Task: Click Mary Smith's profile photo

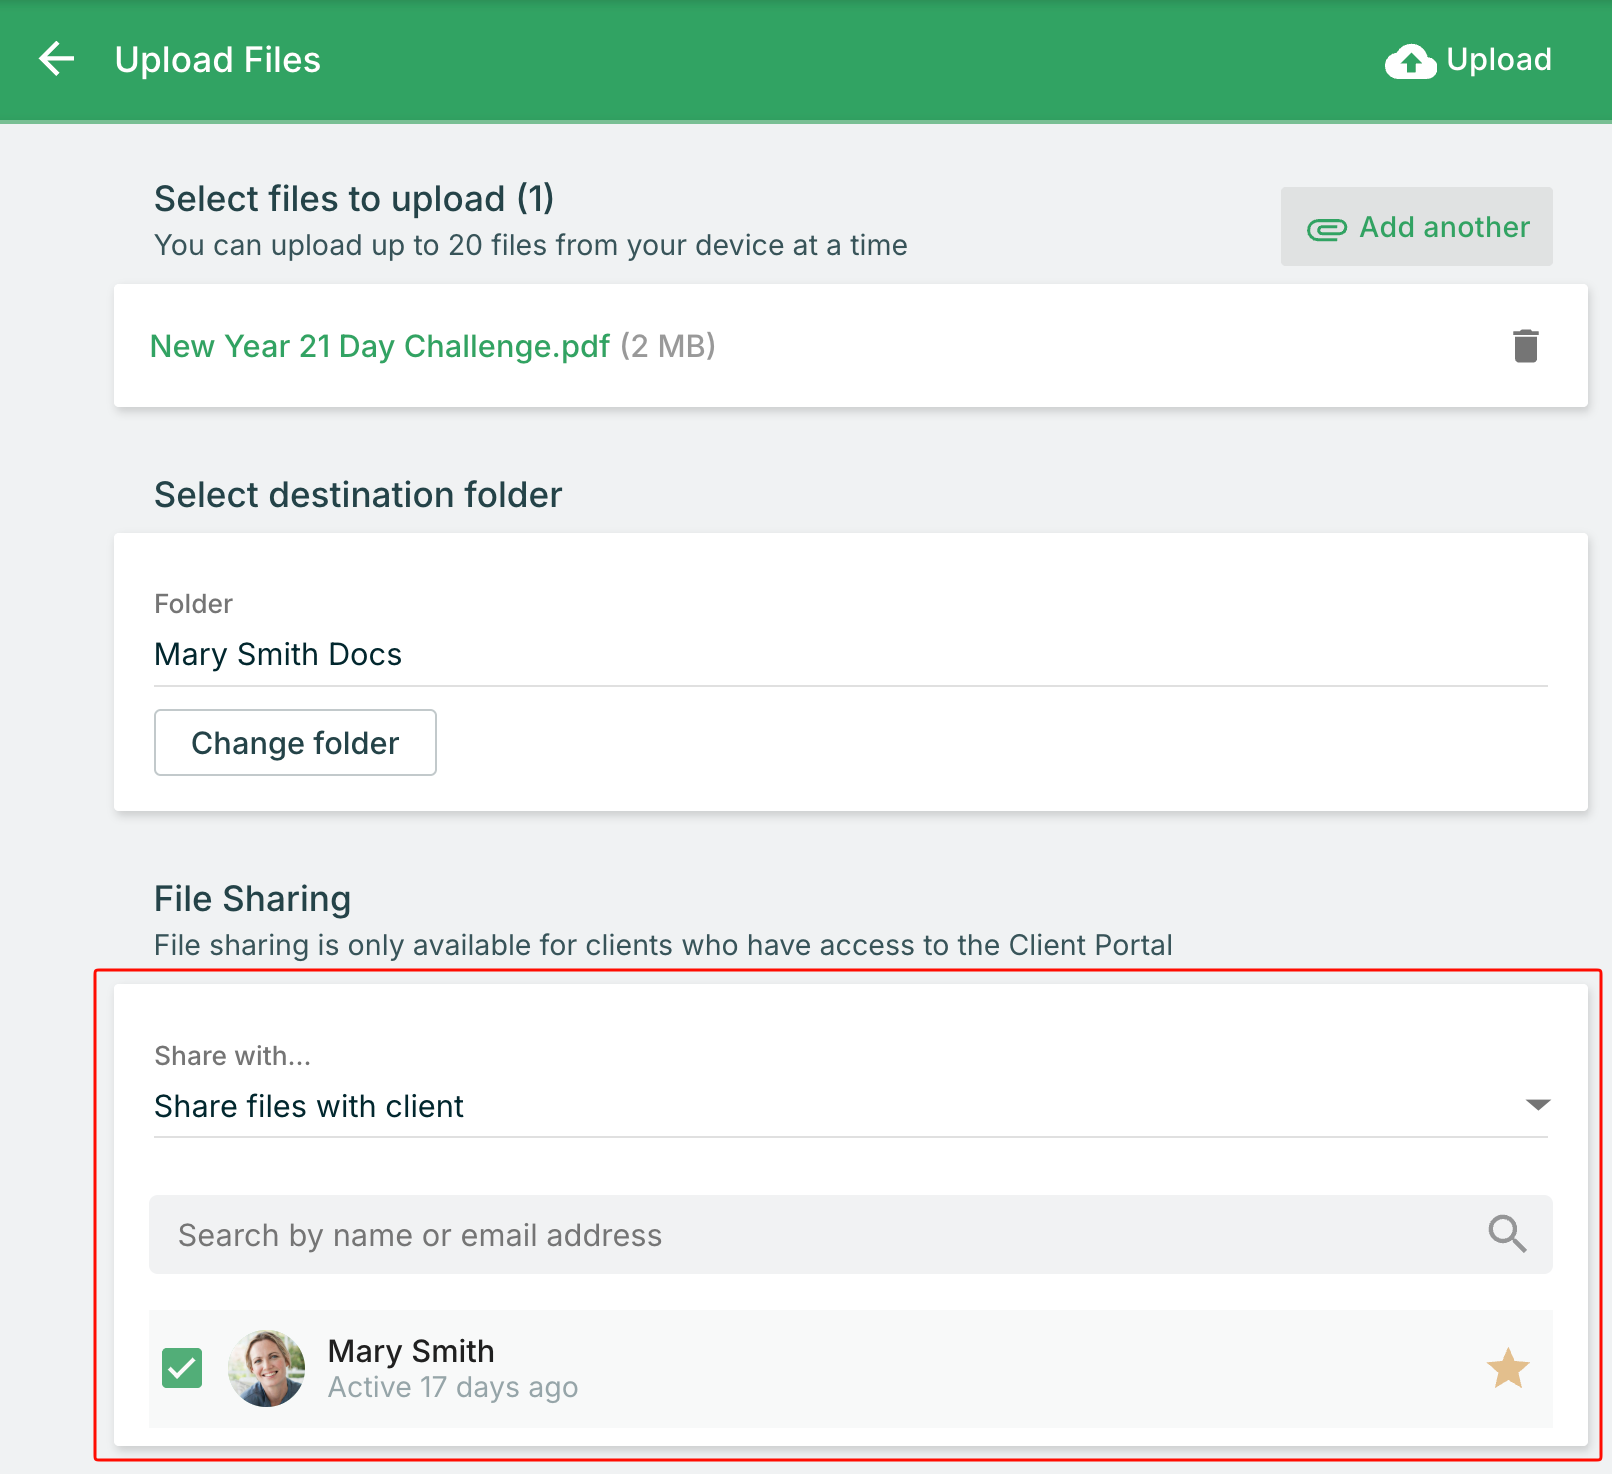Action: (266, 1368)
